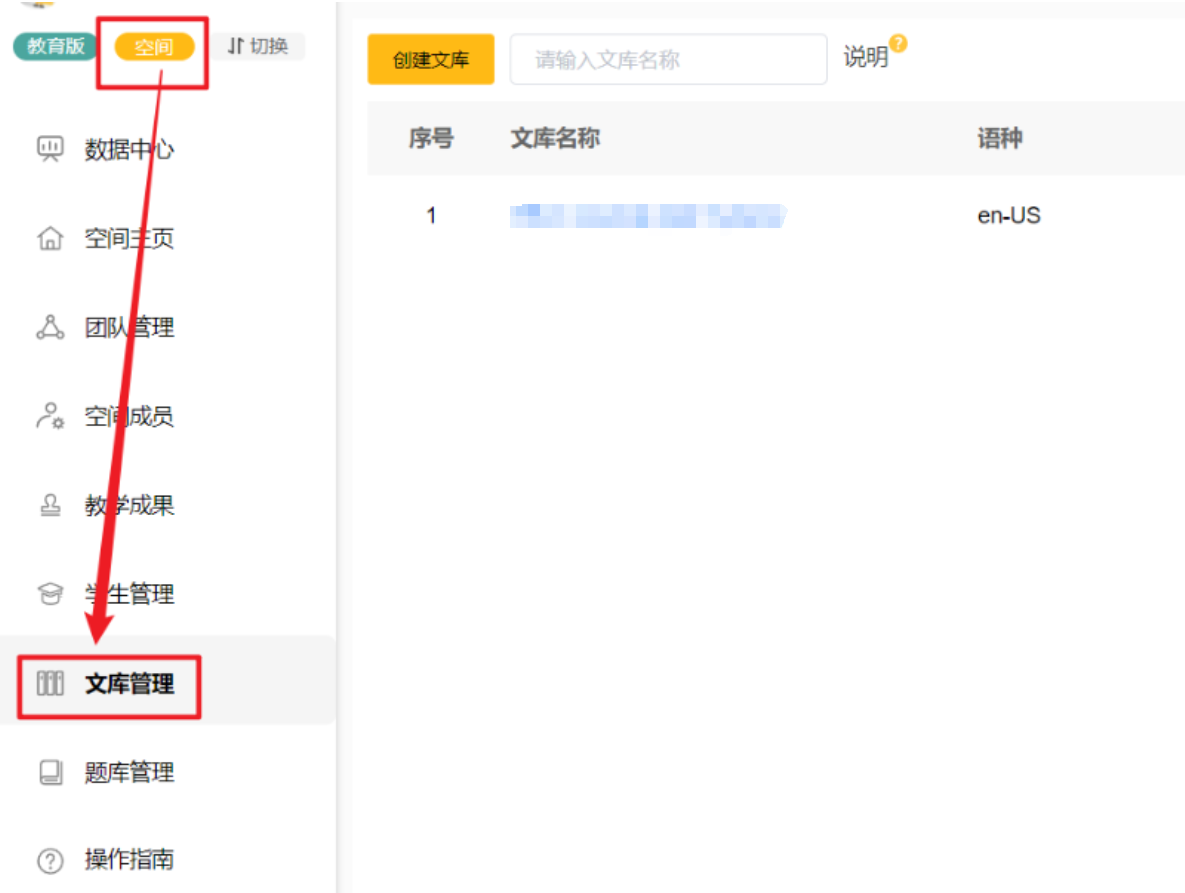Image resolution: width=1185 pixels, height=893 pixels.
Task: Click the 文库管理 books icon
Action: pyautogui.click(x=50, y=684)
